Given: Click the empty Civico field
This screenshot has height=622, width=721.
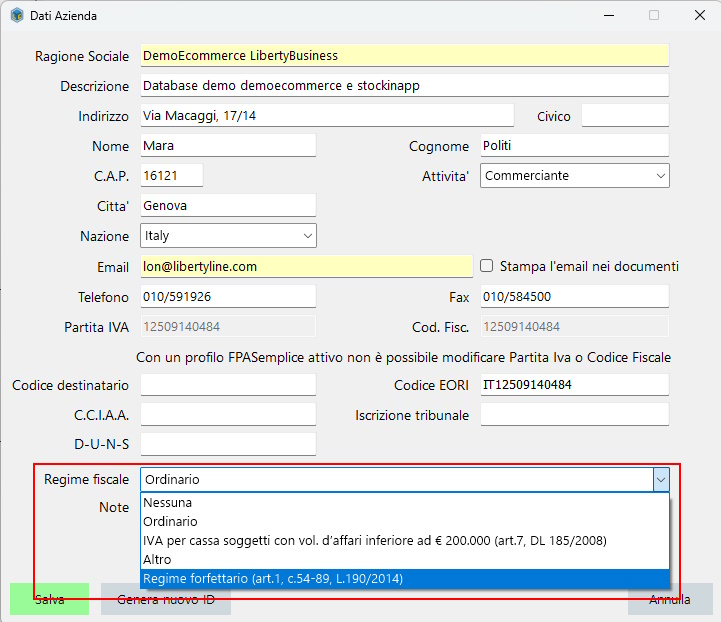Looking at the screenshot, I should (625, 116).
